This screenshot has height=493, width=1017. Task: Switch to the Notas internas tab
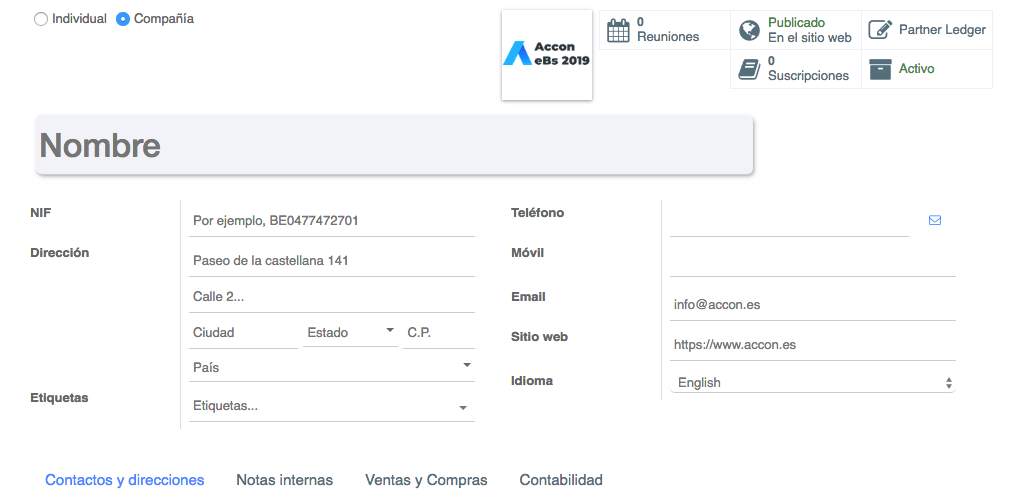point(284,480)
